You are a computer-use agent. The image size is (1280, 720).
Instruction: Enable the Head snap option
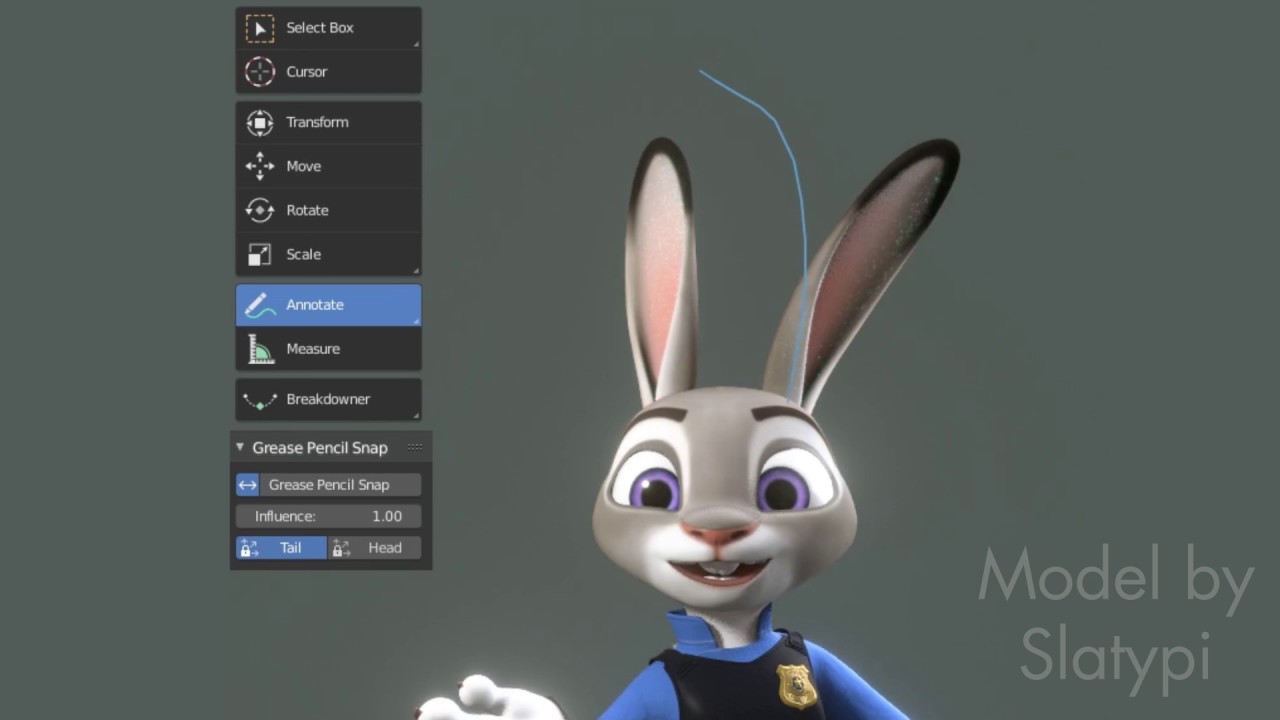[x=375, y=548]
